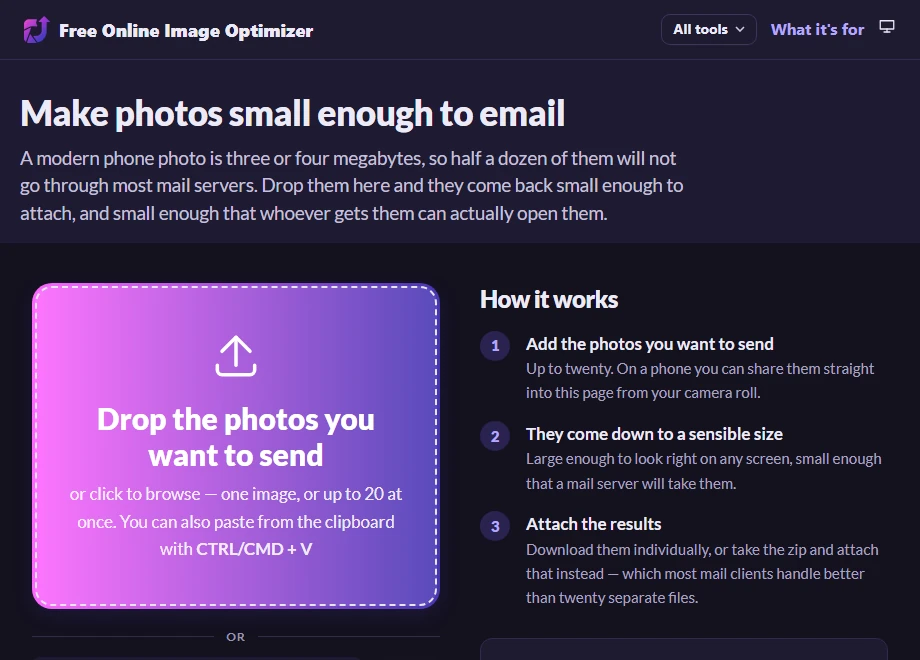Viewport: 920px width, 660px height.
Task: Click the 'Download them individually' description
Action: (x=702, y=574)
